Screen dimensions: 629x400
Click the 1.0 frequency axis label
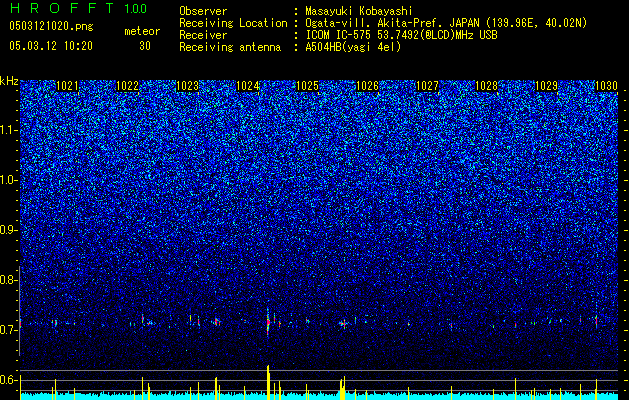tap(8, 180)
